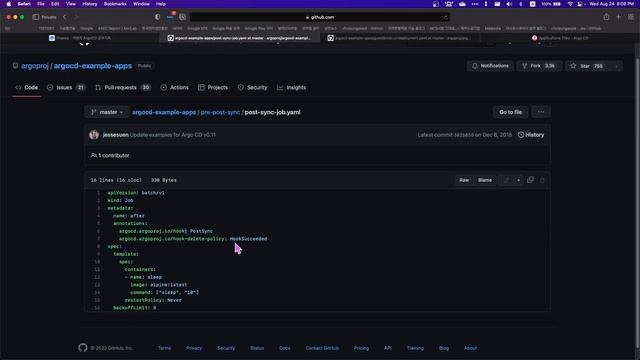Image resolution: width=640 pixels, height=360 pixels.
Task: Open the Window menu
Action: click(x=141, y=4)
